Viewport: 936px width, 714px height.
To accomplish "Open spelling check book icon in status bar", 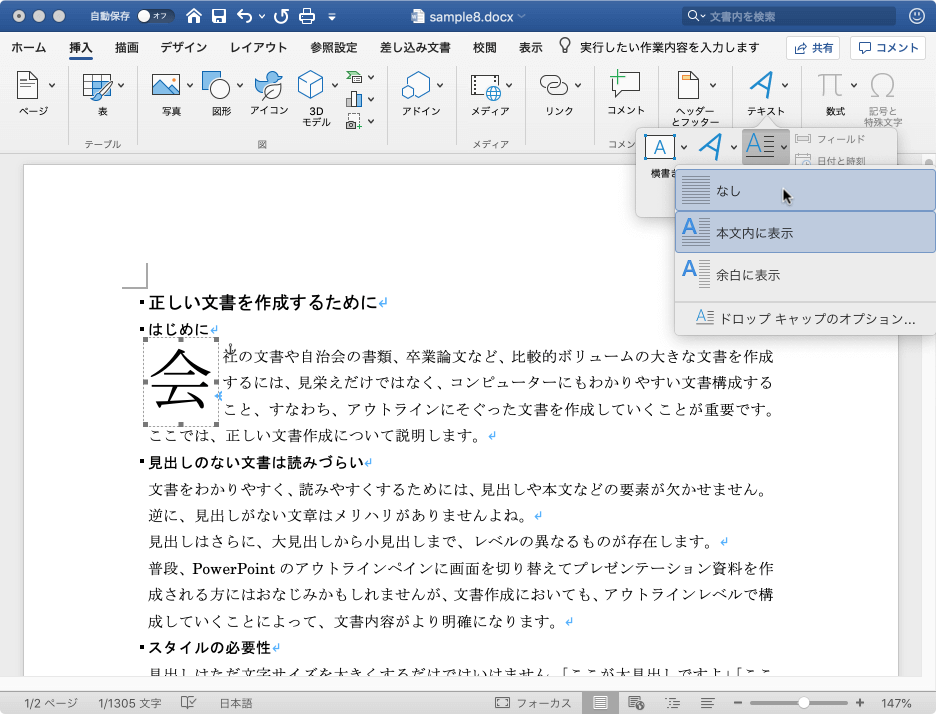I will [189, 703].
